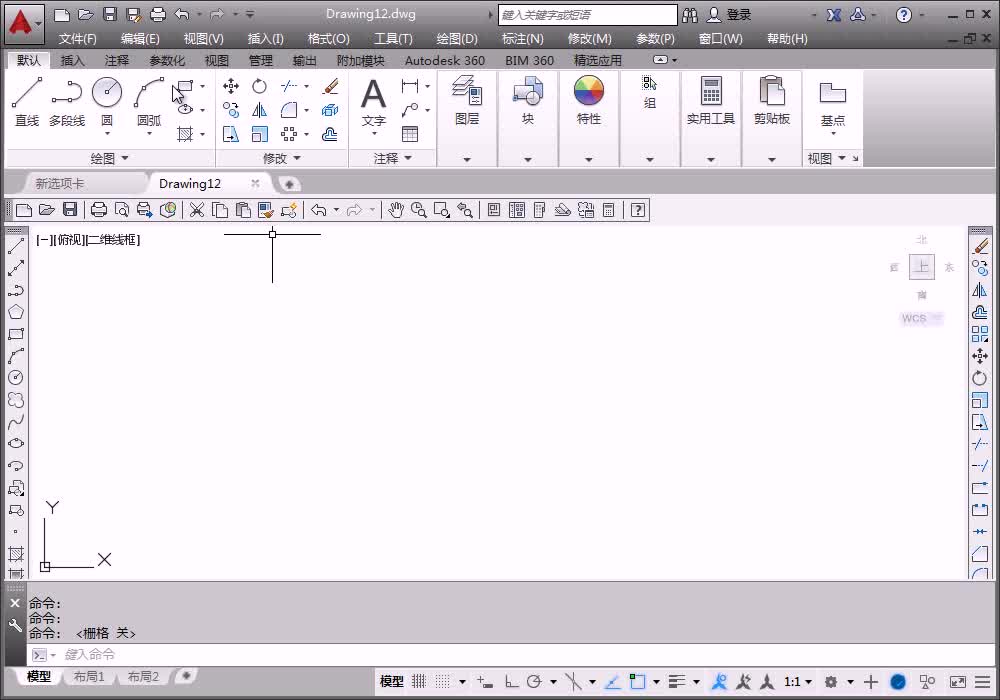1000x700 pixels.
Task: Click the 模型 status bar button
Action: 392,682
